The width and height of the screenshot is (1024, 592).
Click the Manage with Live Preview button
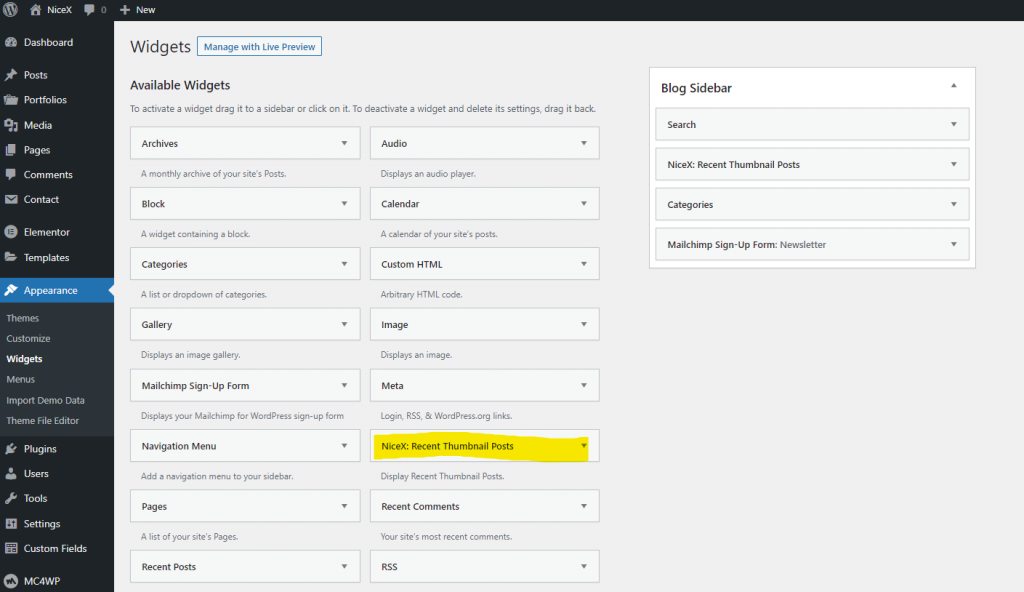[259, 46]
